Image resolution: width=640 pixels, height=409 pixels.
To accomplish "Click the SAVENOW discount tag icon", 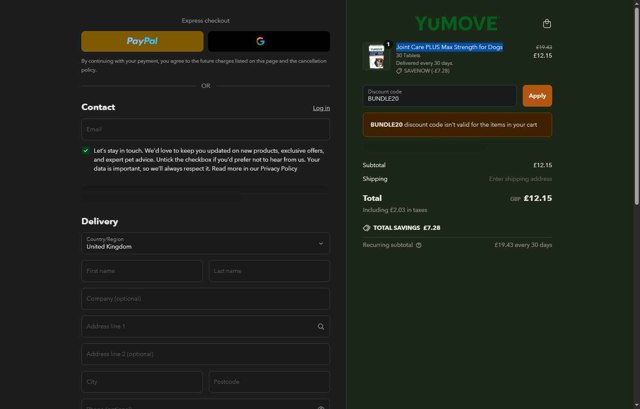I will (399, 71).
